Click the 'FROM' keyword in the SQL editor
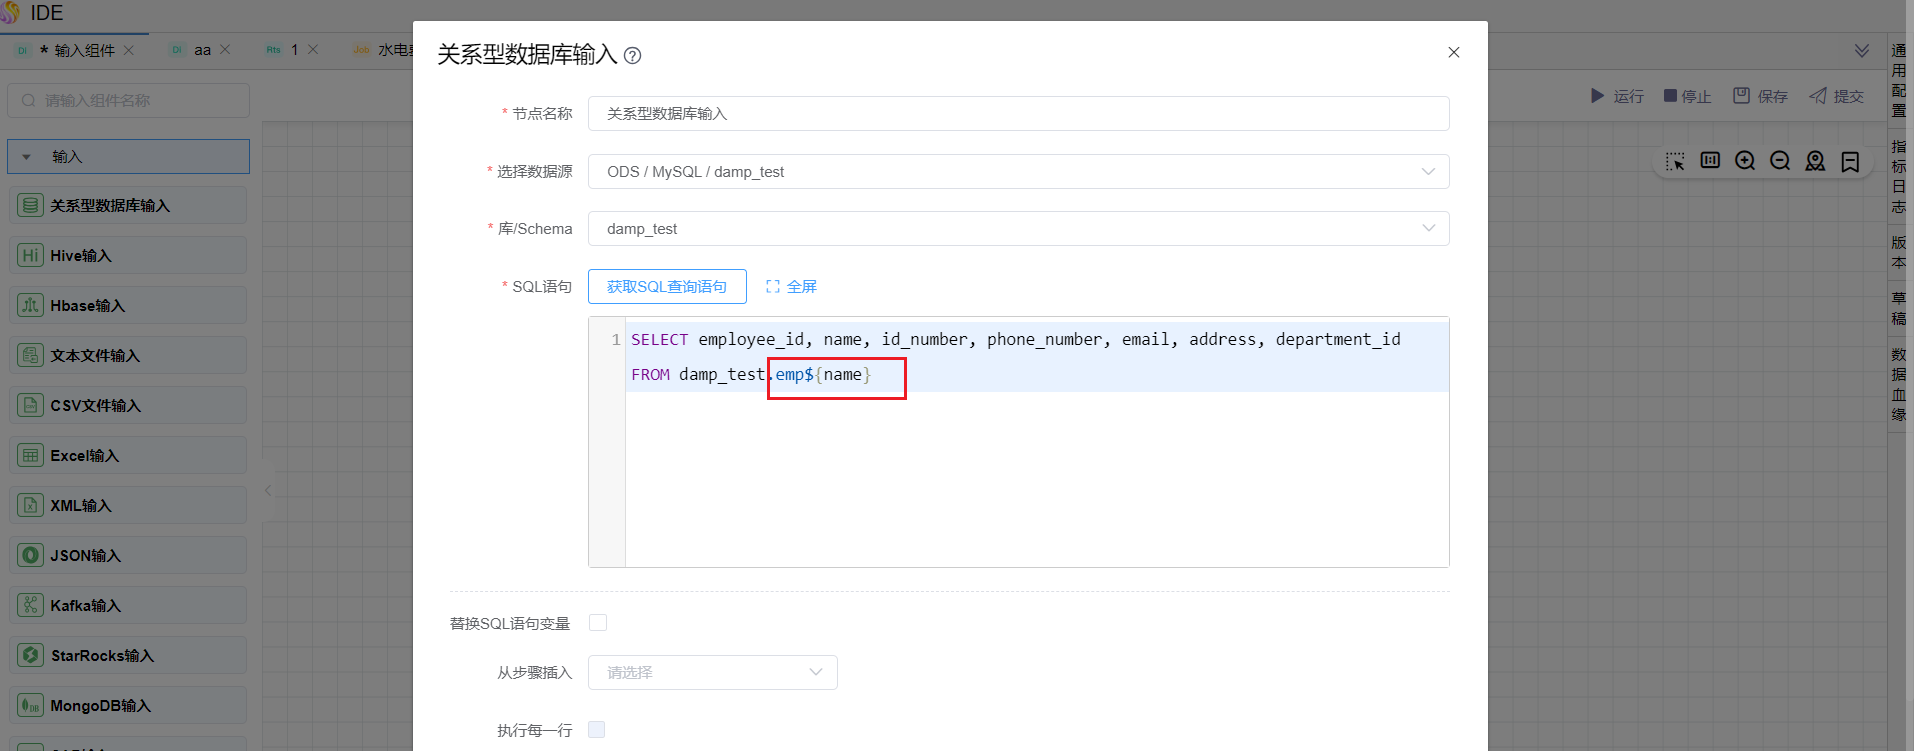The height and width of the screenshot is (751, 1914). (651, 375)
